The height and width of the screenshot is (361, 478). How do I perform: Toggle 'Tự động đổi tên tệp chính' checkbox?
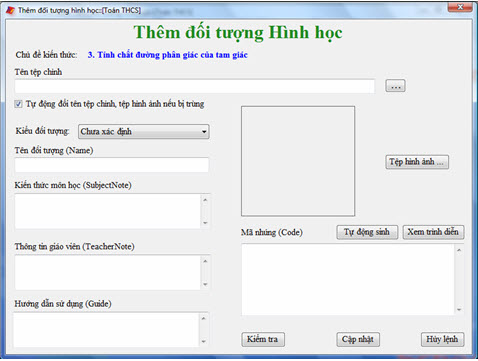pyautogui.click(x=18, y=104)
